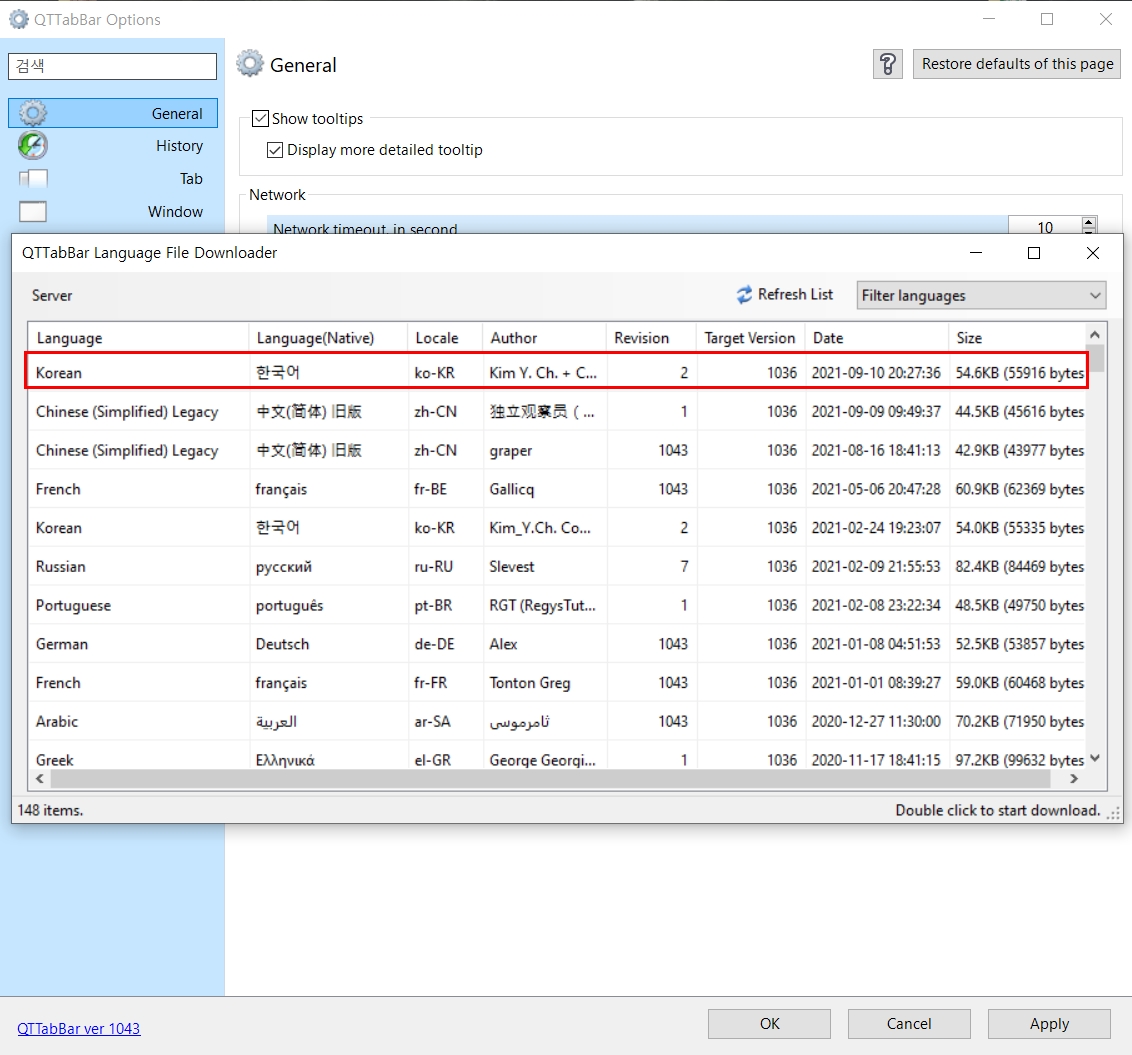Sort by the Revision column header
The image size is (1132, 1055).
pos(651,338)
